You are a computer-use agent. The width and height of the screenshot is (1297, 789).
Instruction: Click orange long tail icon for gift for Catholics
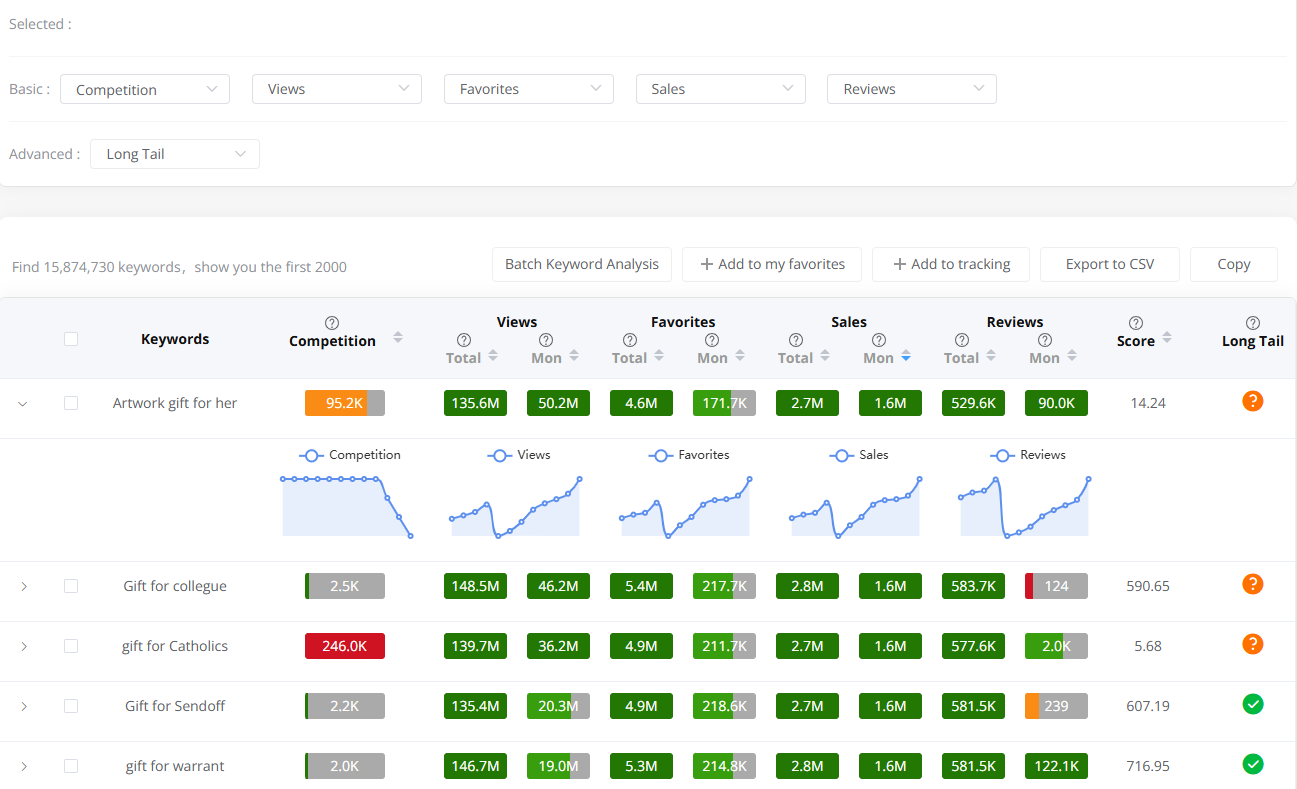point(1253,644)
